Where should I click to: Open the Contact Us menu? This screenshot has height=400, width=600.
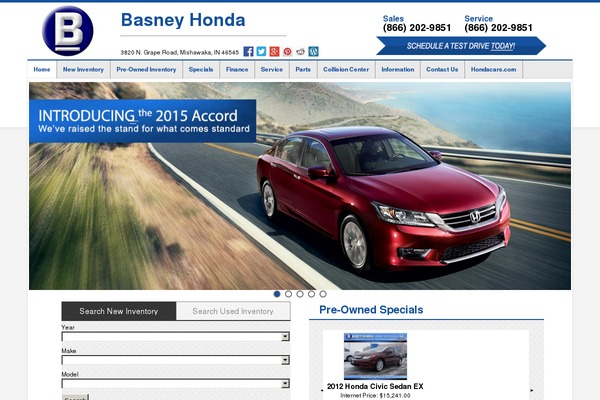click(442, 70)
